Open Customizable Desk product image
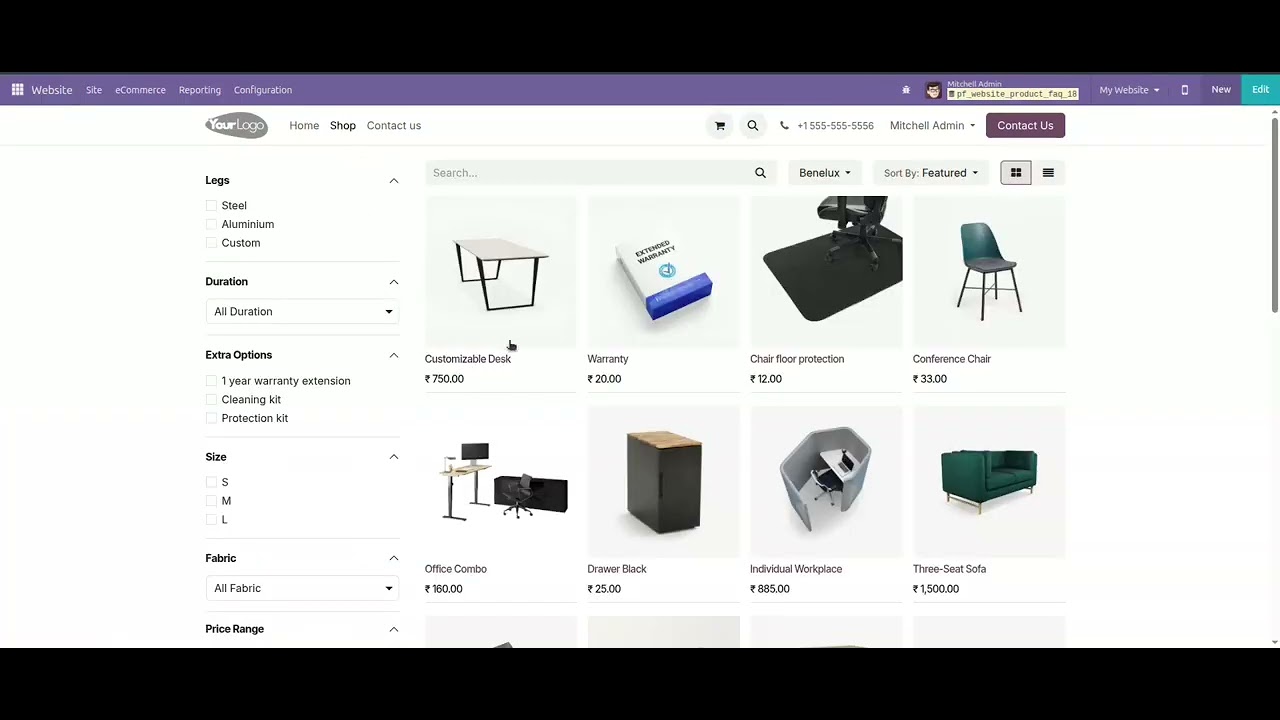This screenshot has height=720, width=1280. pyautogui.click(x=501, y=272)
